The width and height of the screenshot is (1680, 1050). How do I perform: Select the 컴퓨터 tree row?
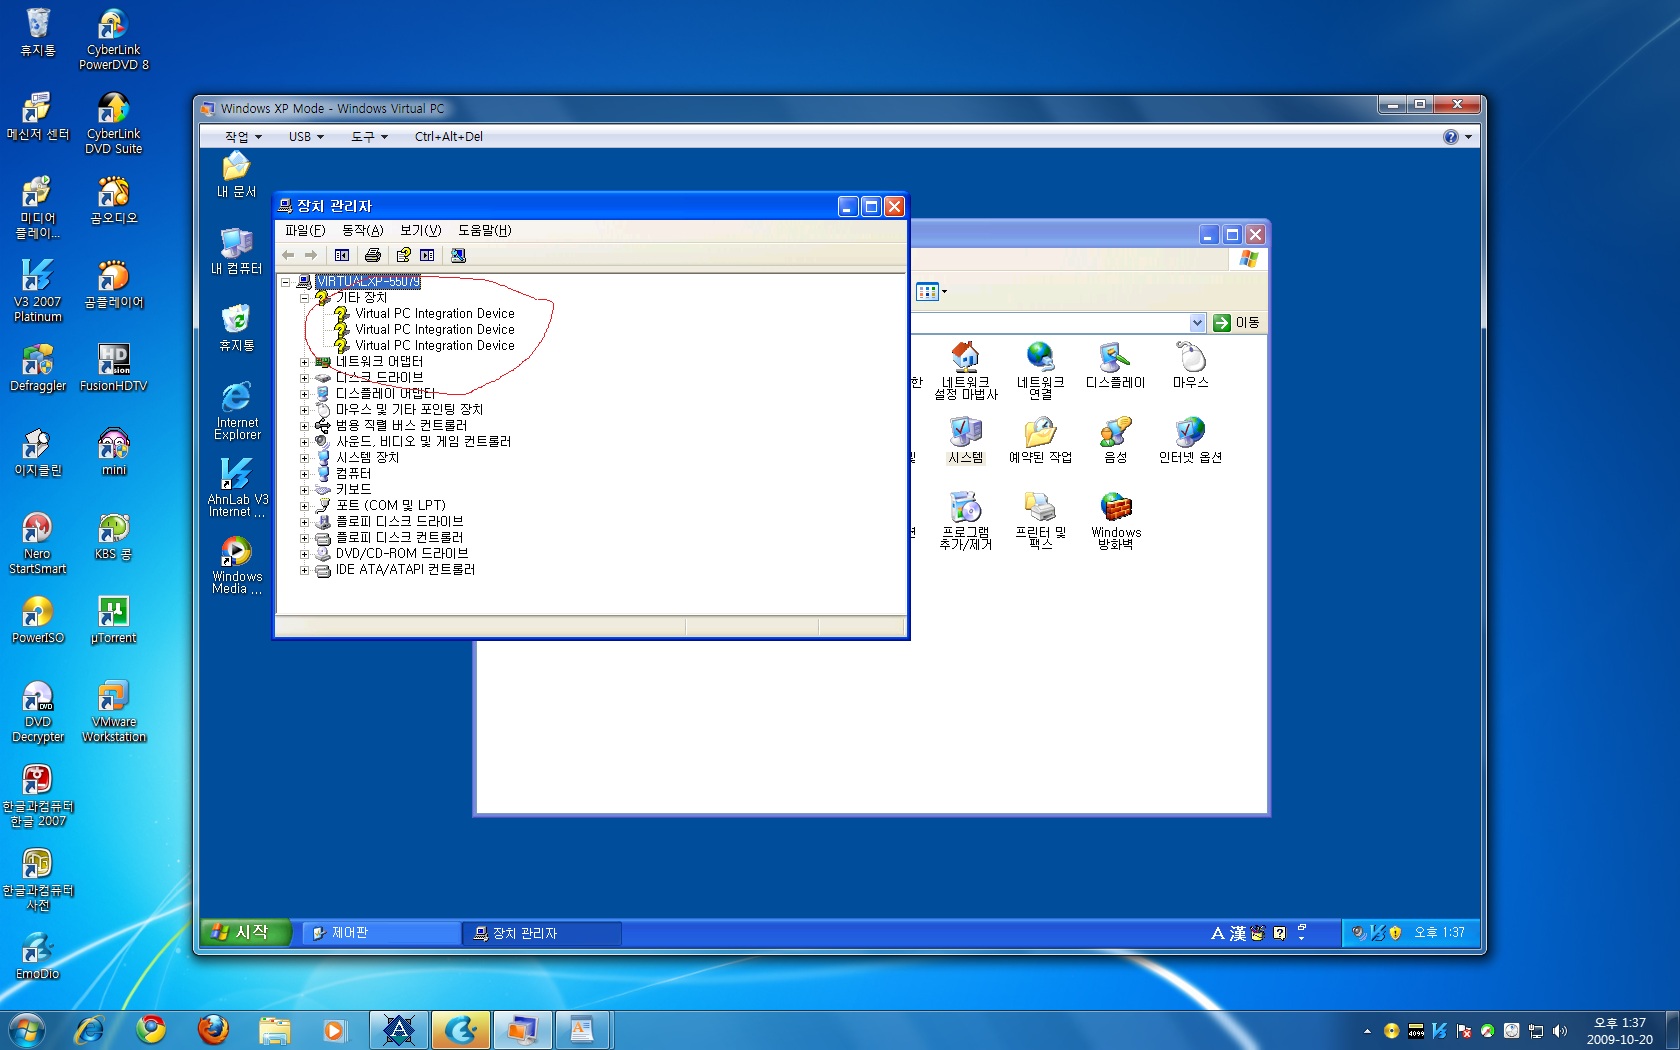[x=354, y=474]
